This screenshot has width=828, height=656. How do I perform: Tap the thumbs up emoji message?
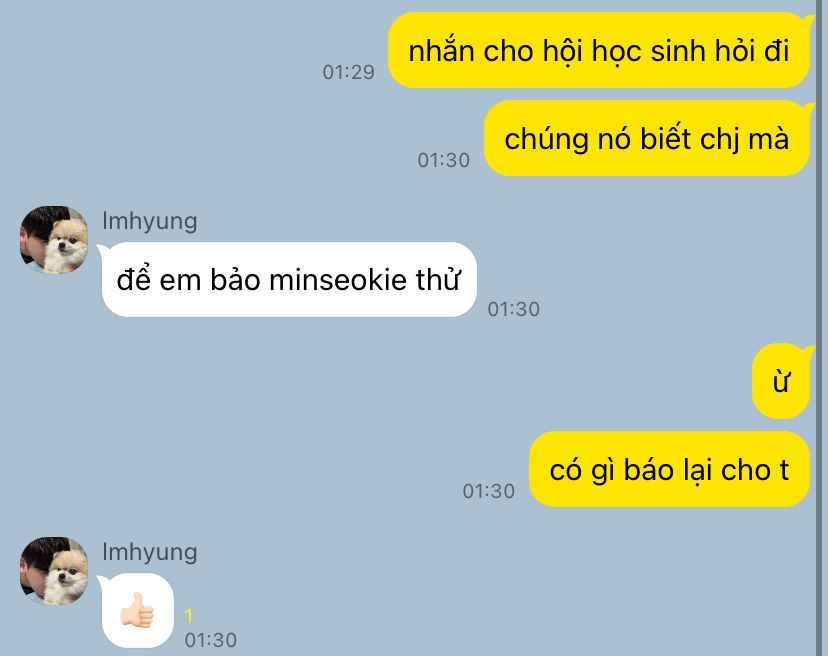click(x=137, y=610)
